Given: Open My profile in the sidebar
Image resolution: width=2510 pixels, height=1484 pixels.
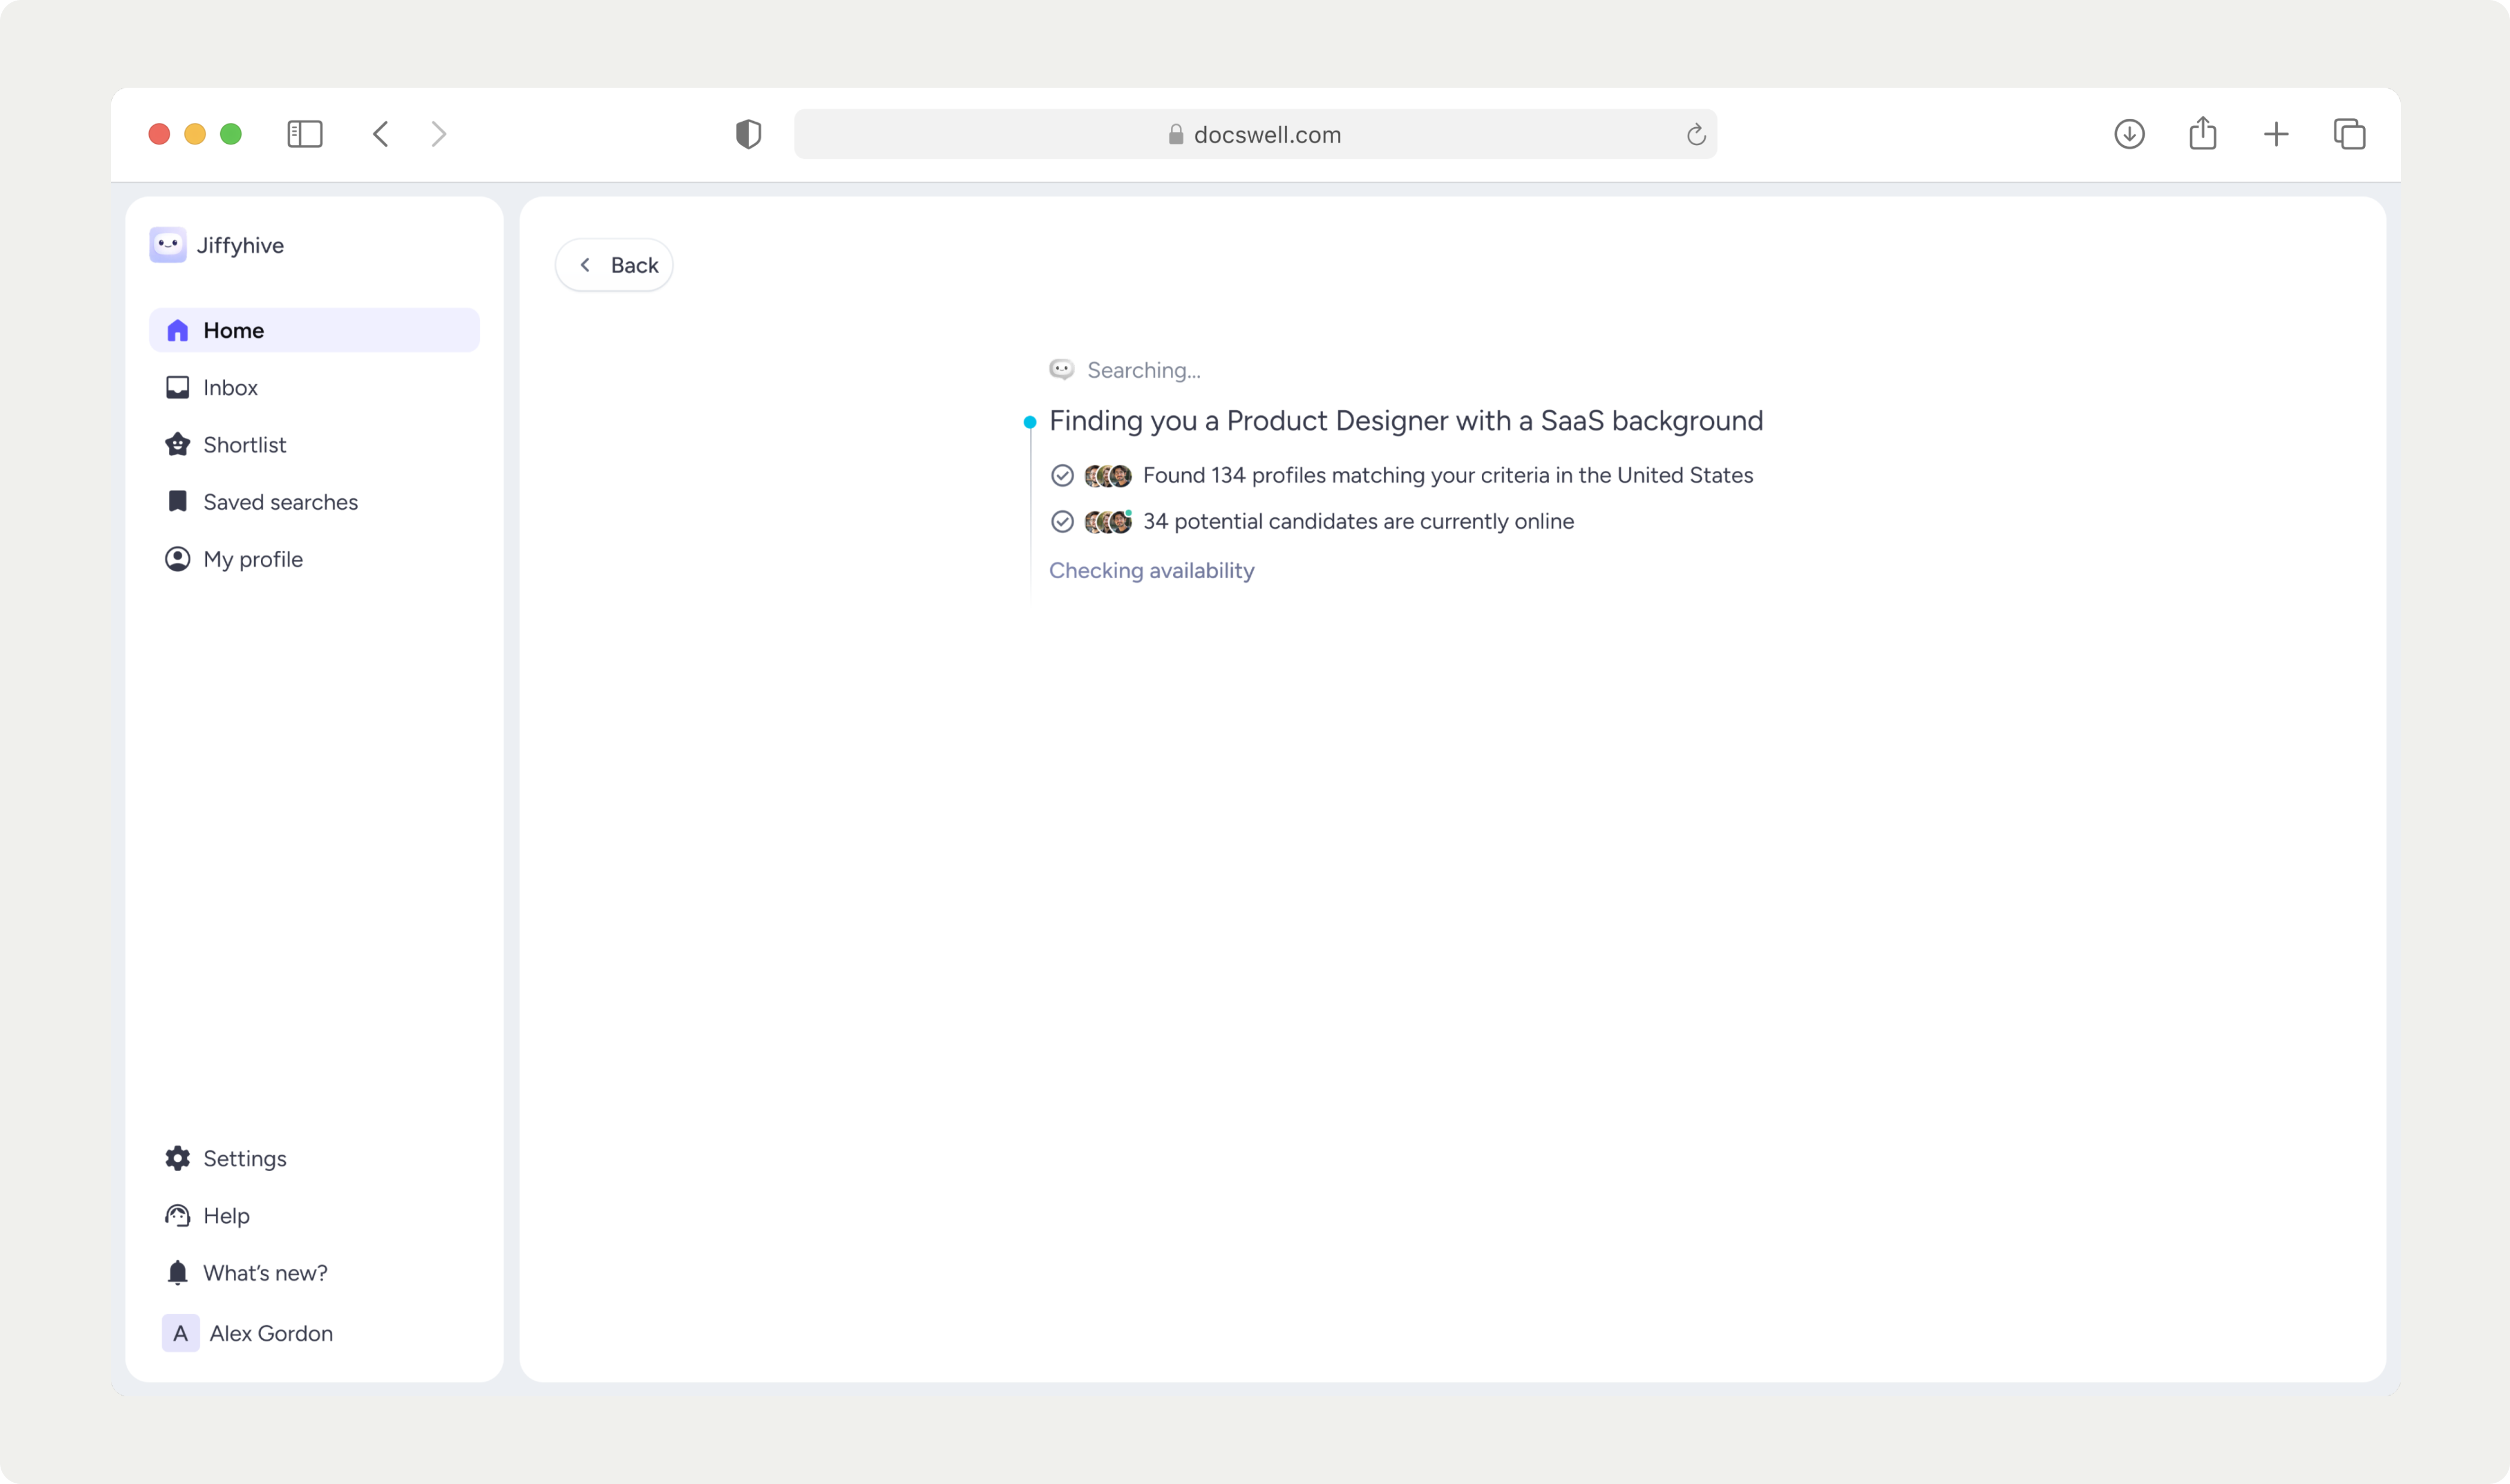Looking at the screenshot, I should (314, 559).
